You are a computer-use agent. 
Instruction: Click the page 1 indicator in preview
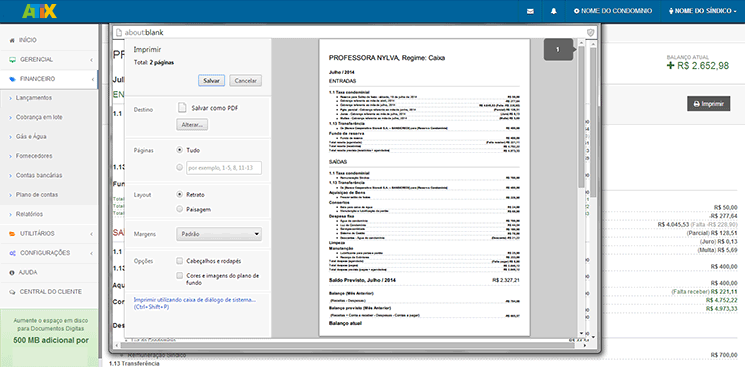pyautogui.click(x=558, y=49)
